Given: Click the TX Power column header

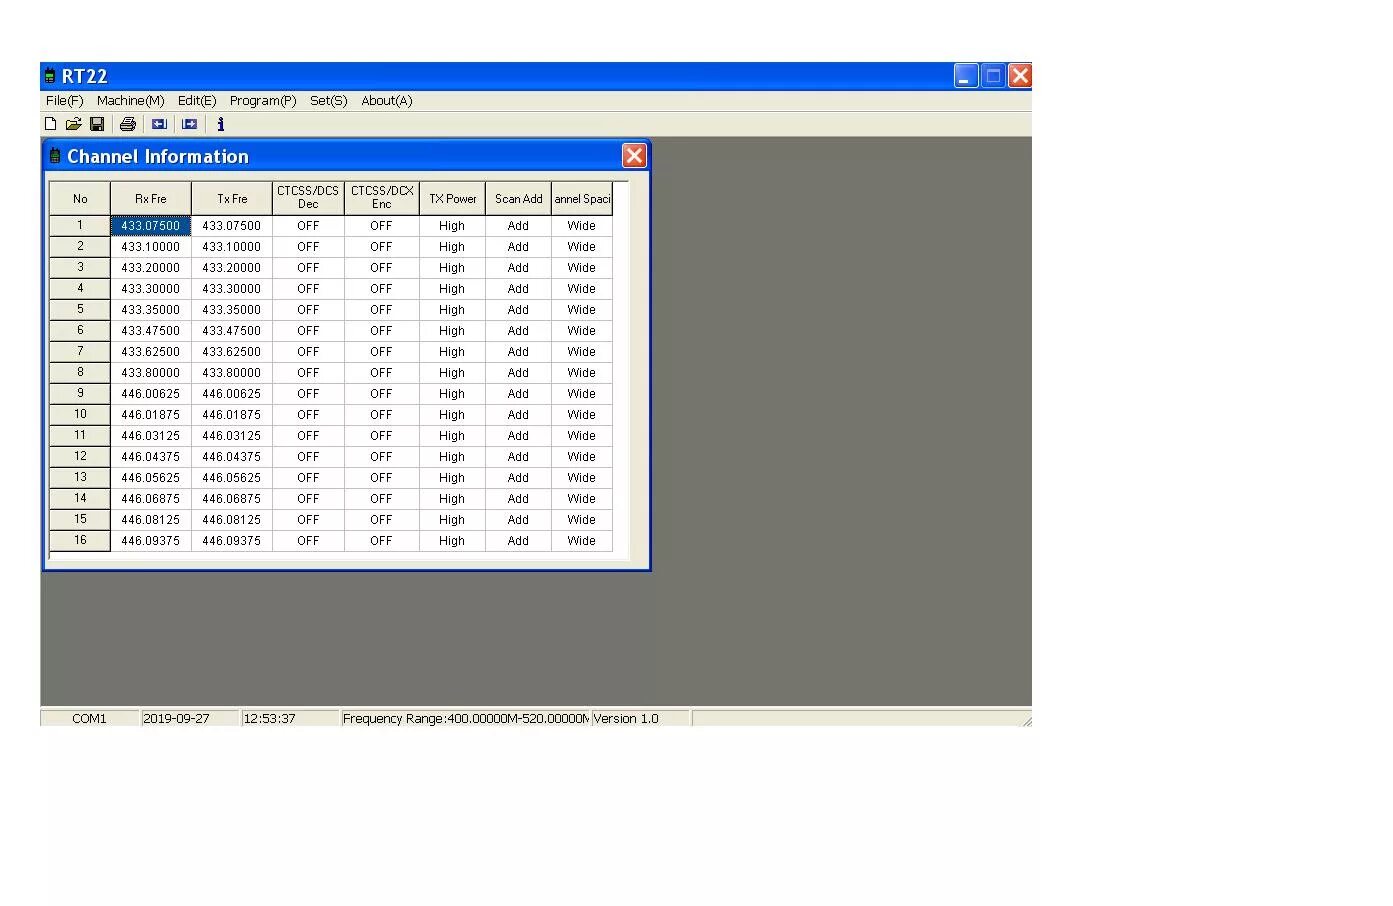Looking at the screenshot, I should point(453,198).
